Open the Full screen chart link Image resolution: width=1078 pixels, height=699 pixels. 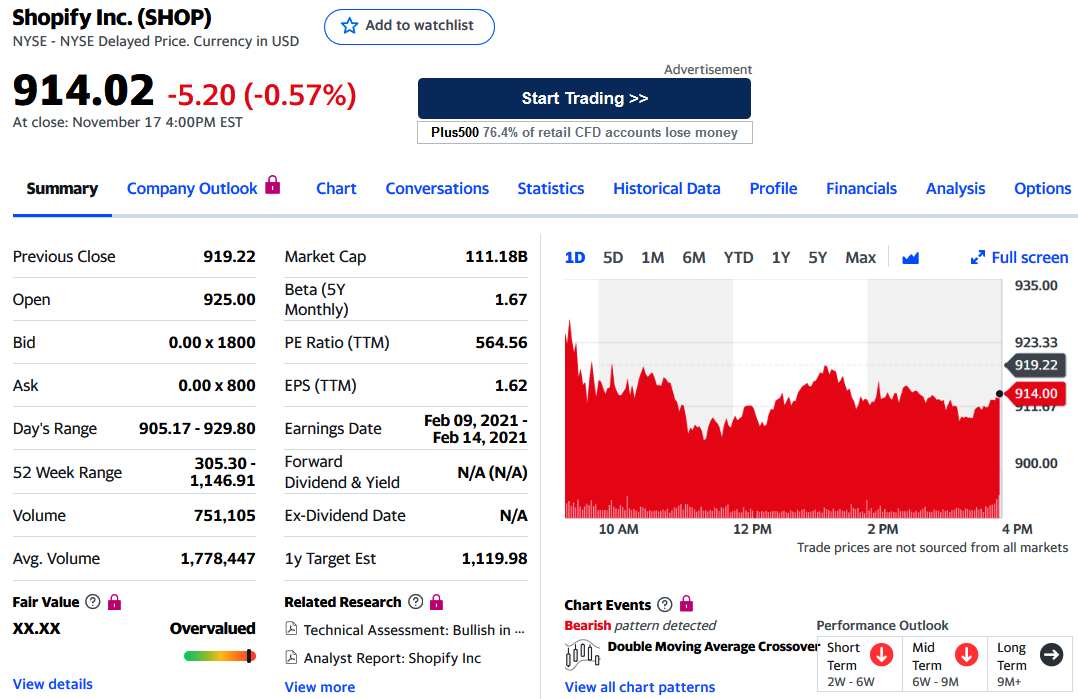tap(1020, 258)
